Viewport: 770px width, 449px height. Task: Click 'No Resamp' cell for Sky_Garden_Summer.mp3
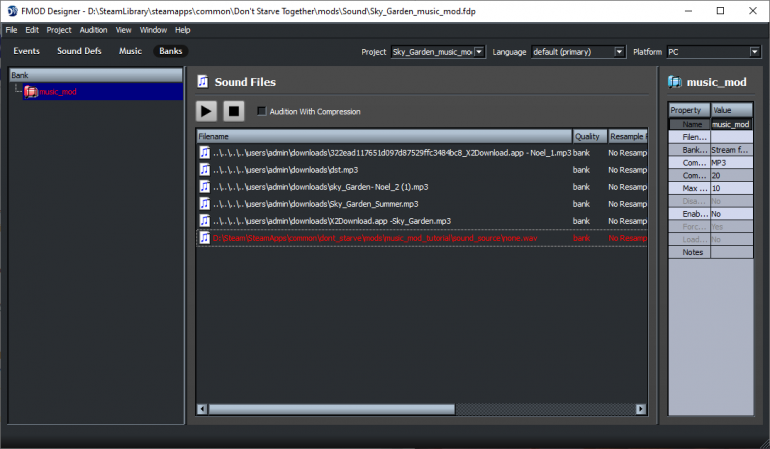click(x=628, y=204)
